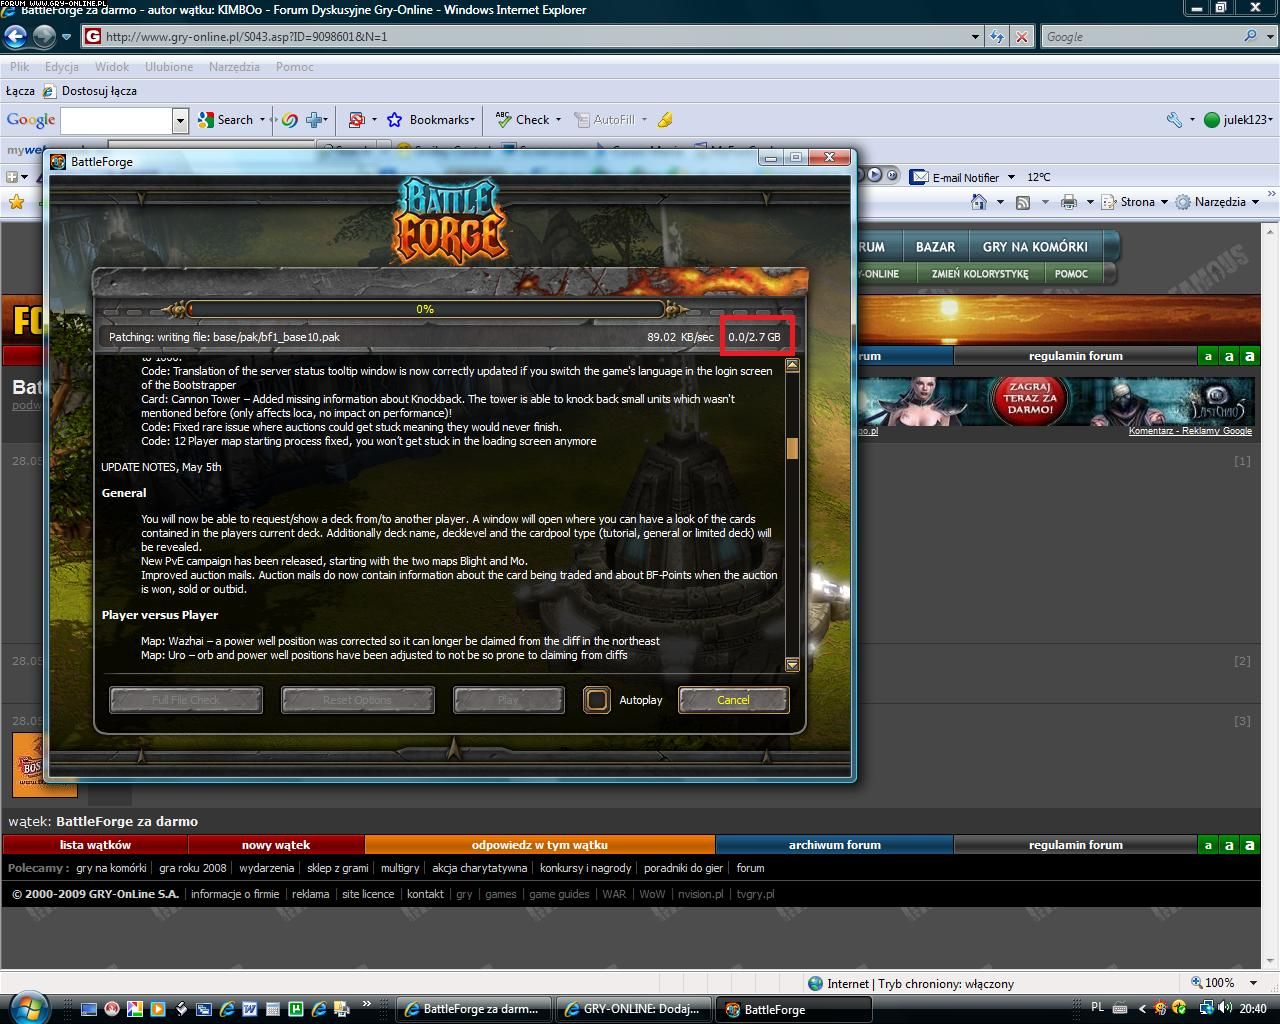The image size is (1280, 1024).
Task: Click the BAZAR navigation tab
Action: tap(935, 247)
